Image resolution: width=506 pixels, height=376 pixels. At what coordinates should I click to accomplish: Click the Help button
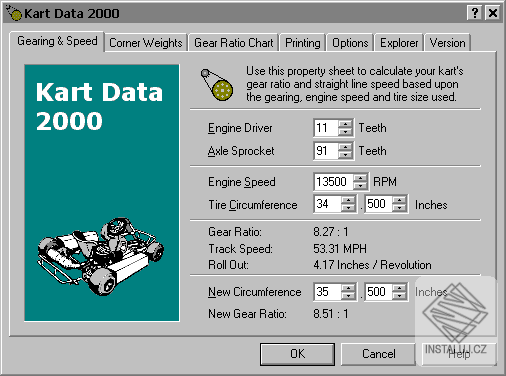(x=459, y=354)
